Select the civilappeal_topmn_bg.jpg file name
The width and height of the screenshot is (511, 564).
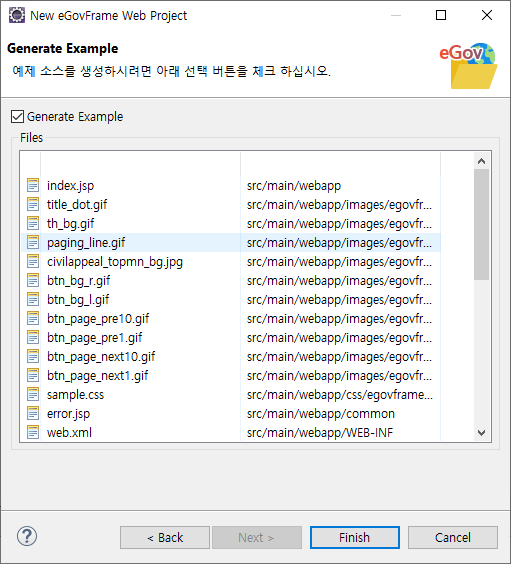(x=115, y=262)
